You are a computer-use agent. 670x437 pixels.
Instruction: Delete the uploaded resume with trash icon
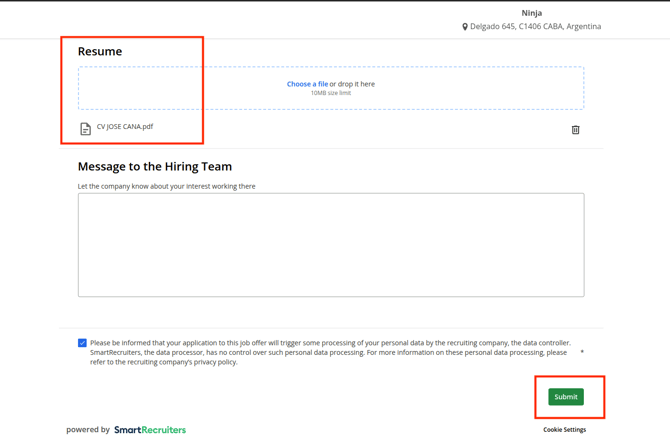[x=575, y=130]
